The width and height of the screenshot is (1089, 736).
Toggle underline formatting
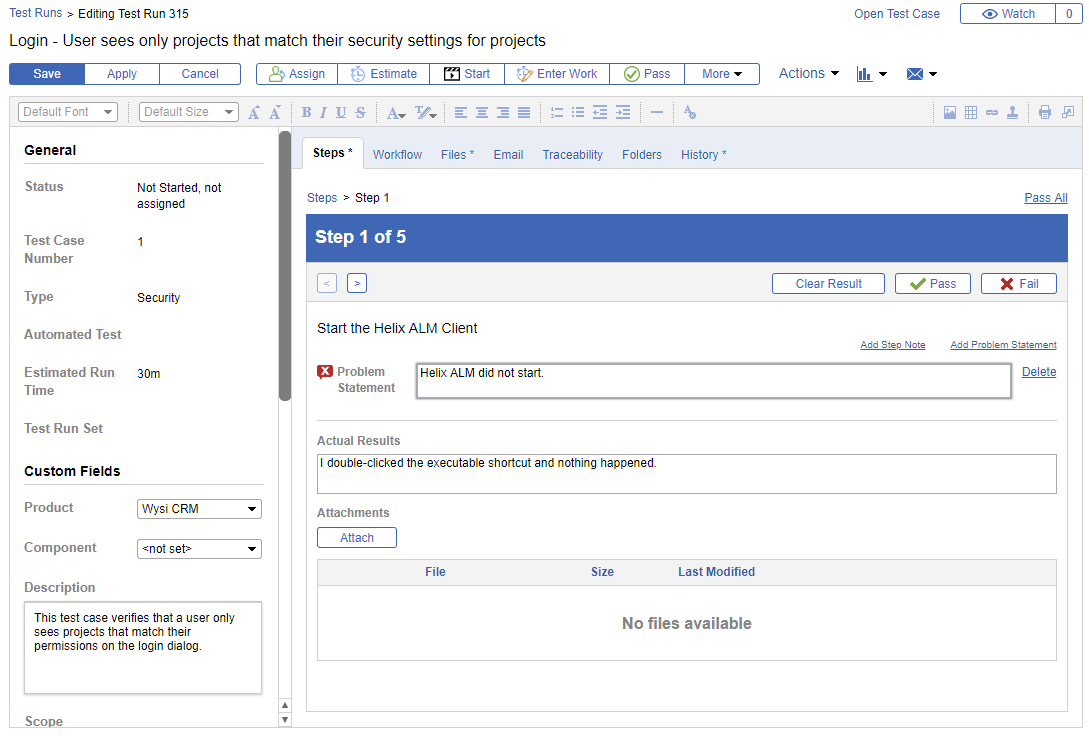click(x=341, y=113)
